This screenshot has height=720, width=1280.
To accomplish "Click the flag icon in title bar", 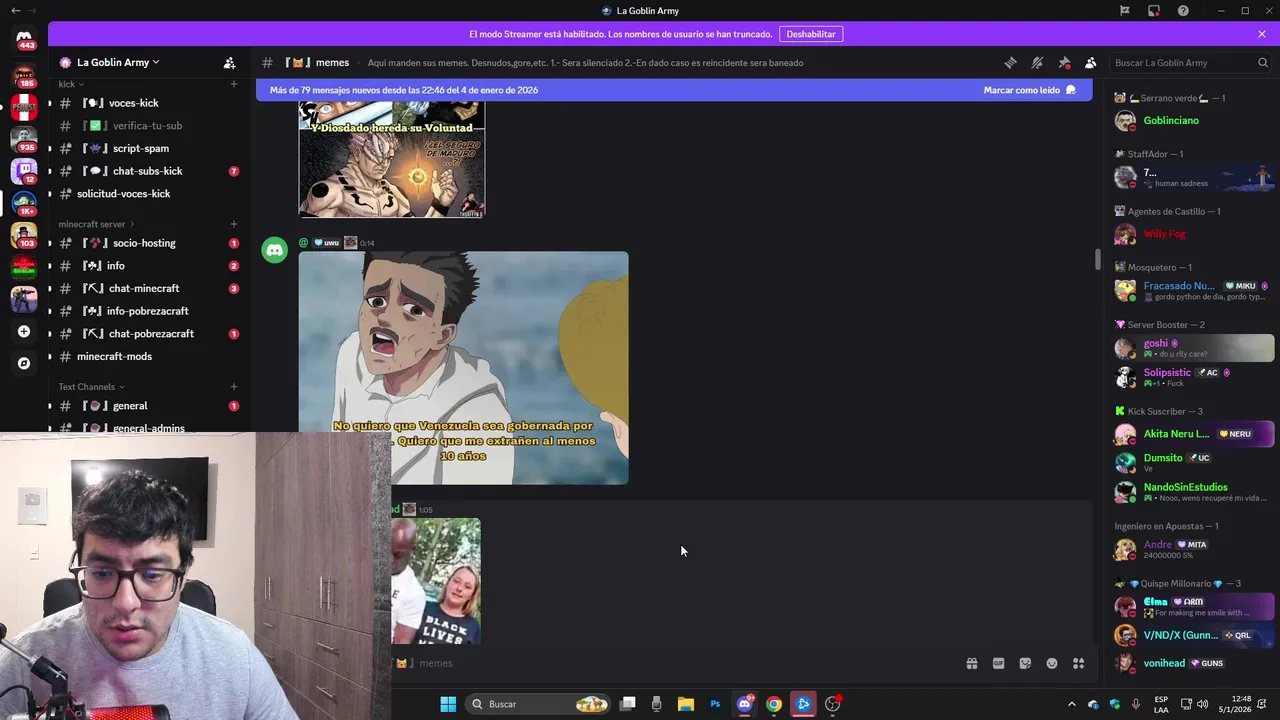I will coord(1125,11).
